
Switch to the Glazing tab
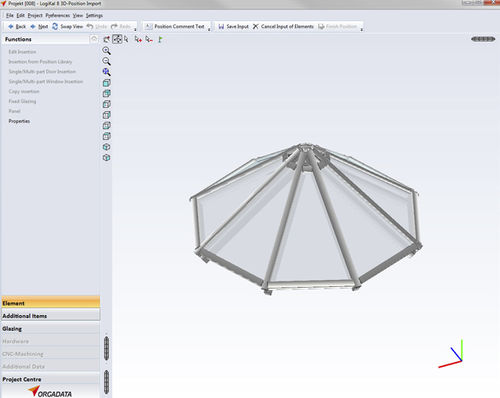coord(51,328)
